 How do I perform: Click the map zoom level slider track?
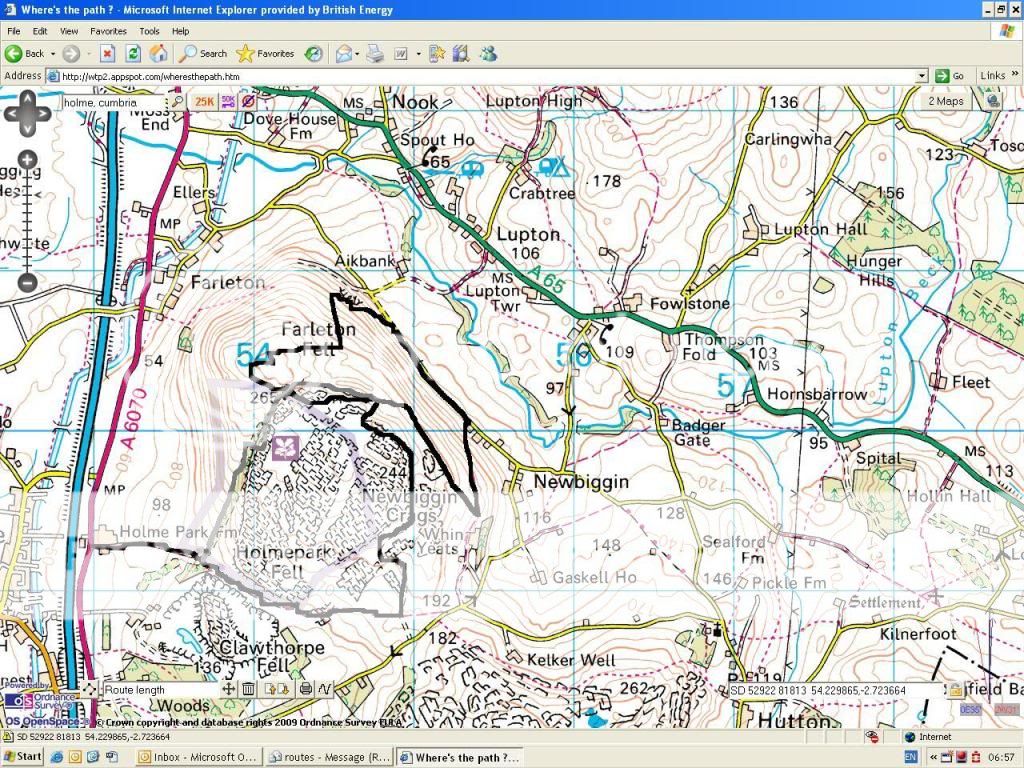point(27,221)
